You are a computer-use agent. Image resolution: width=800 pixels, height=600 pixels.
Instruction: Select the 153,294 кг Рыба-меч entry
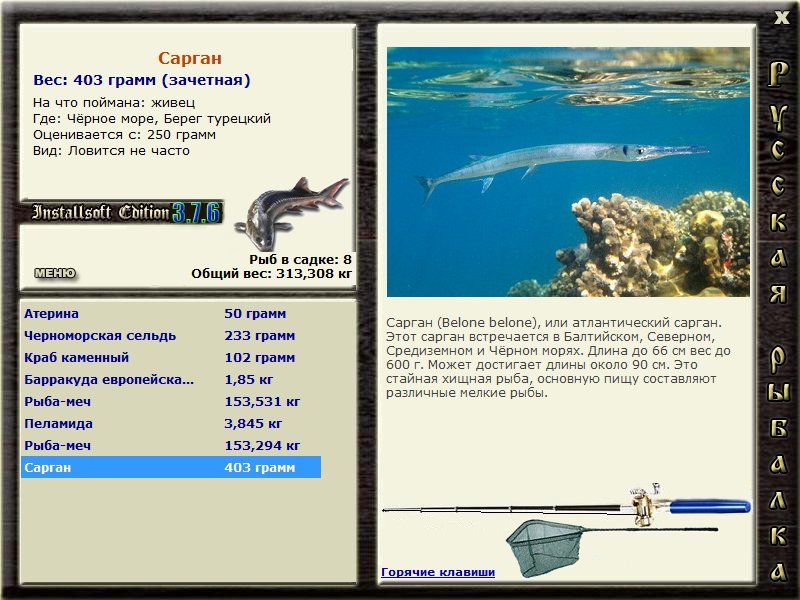[x=171, y=445]
